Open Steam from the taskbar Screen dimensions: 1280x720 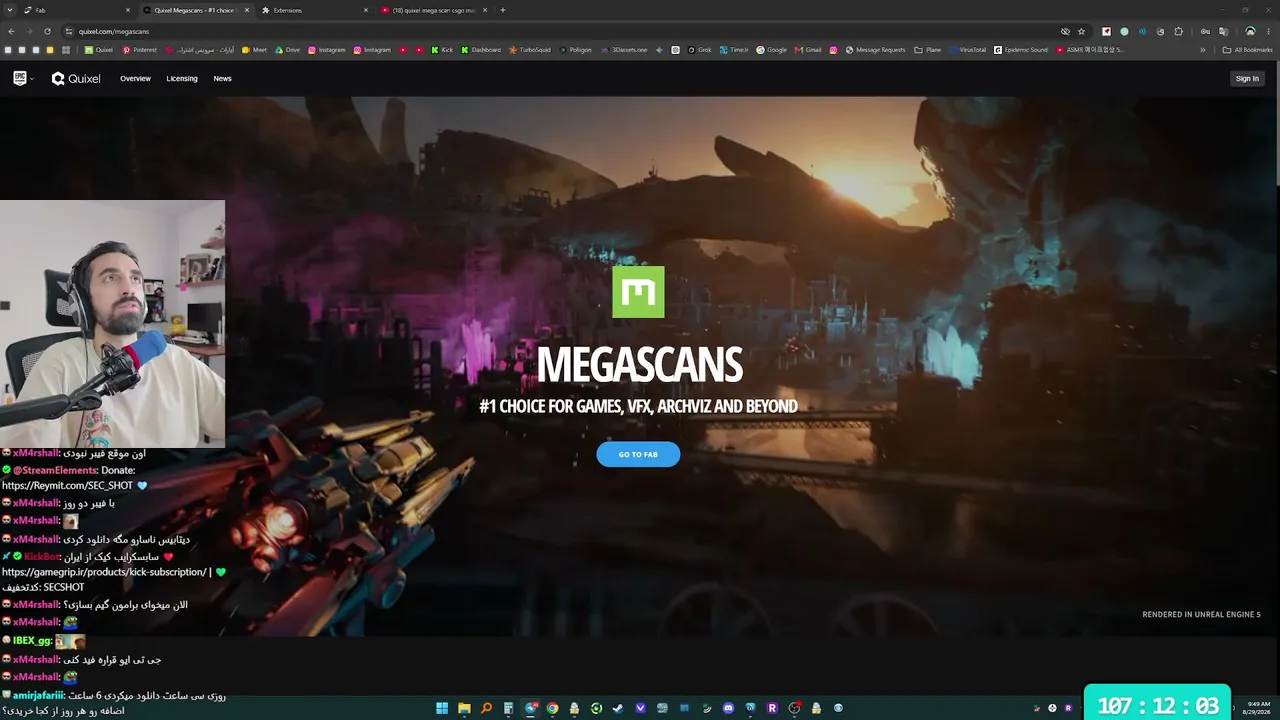click(x=618, y=708)
